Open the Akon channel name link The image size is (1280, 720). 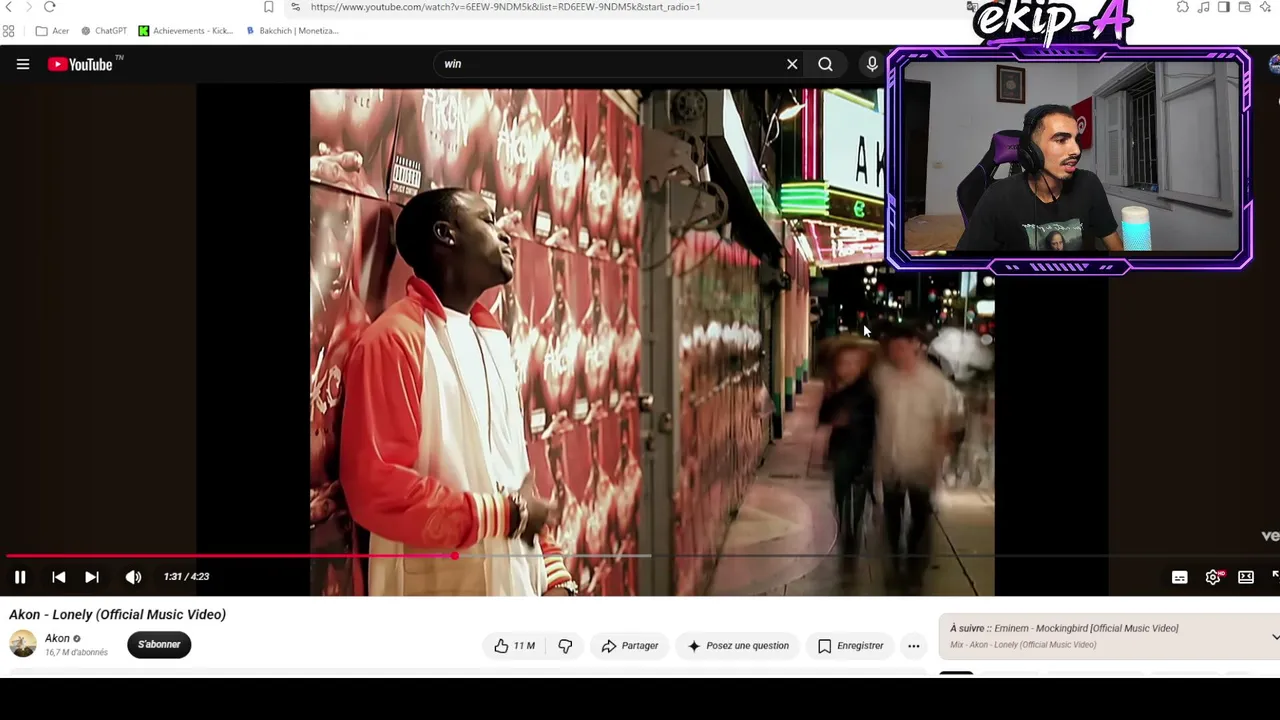pyautogui.click(x=57, y=638)
